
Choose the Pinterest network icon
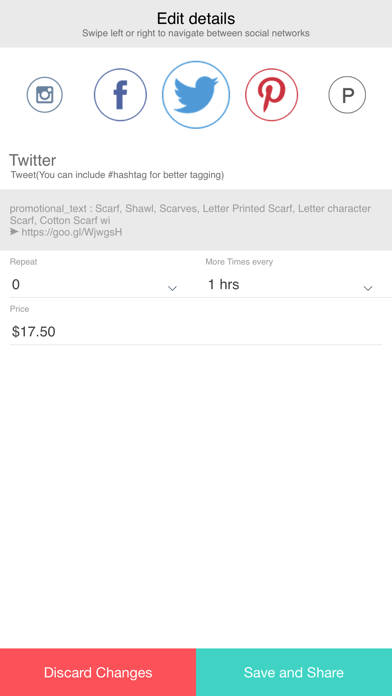click(x=271, y=95)
